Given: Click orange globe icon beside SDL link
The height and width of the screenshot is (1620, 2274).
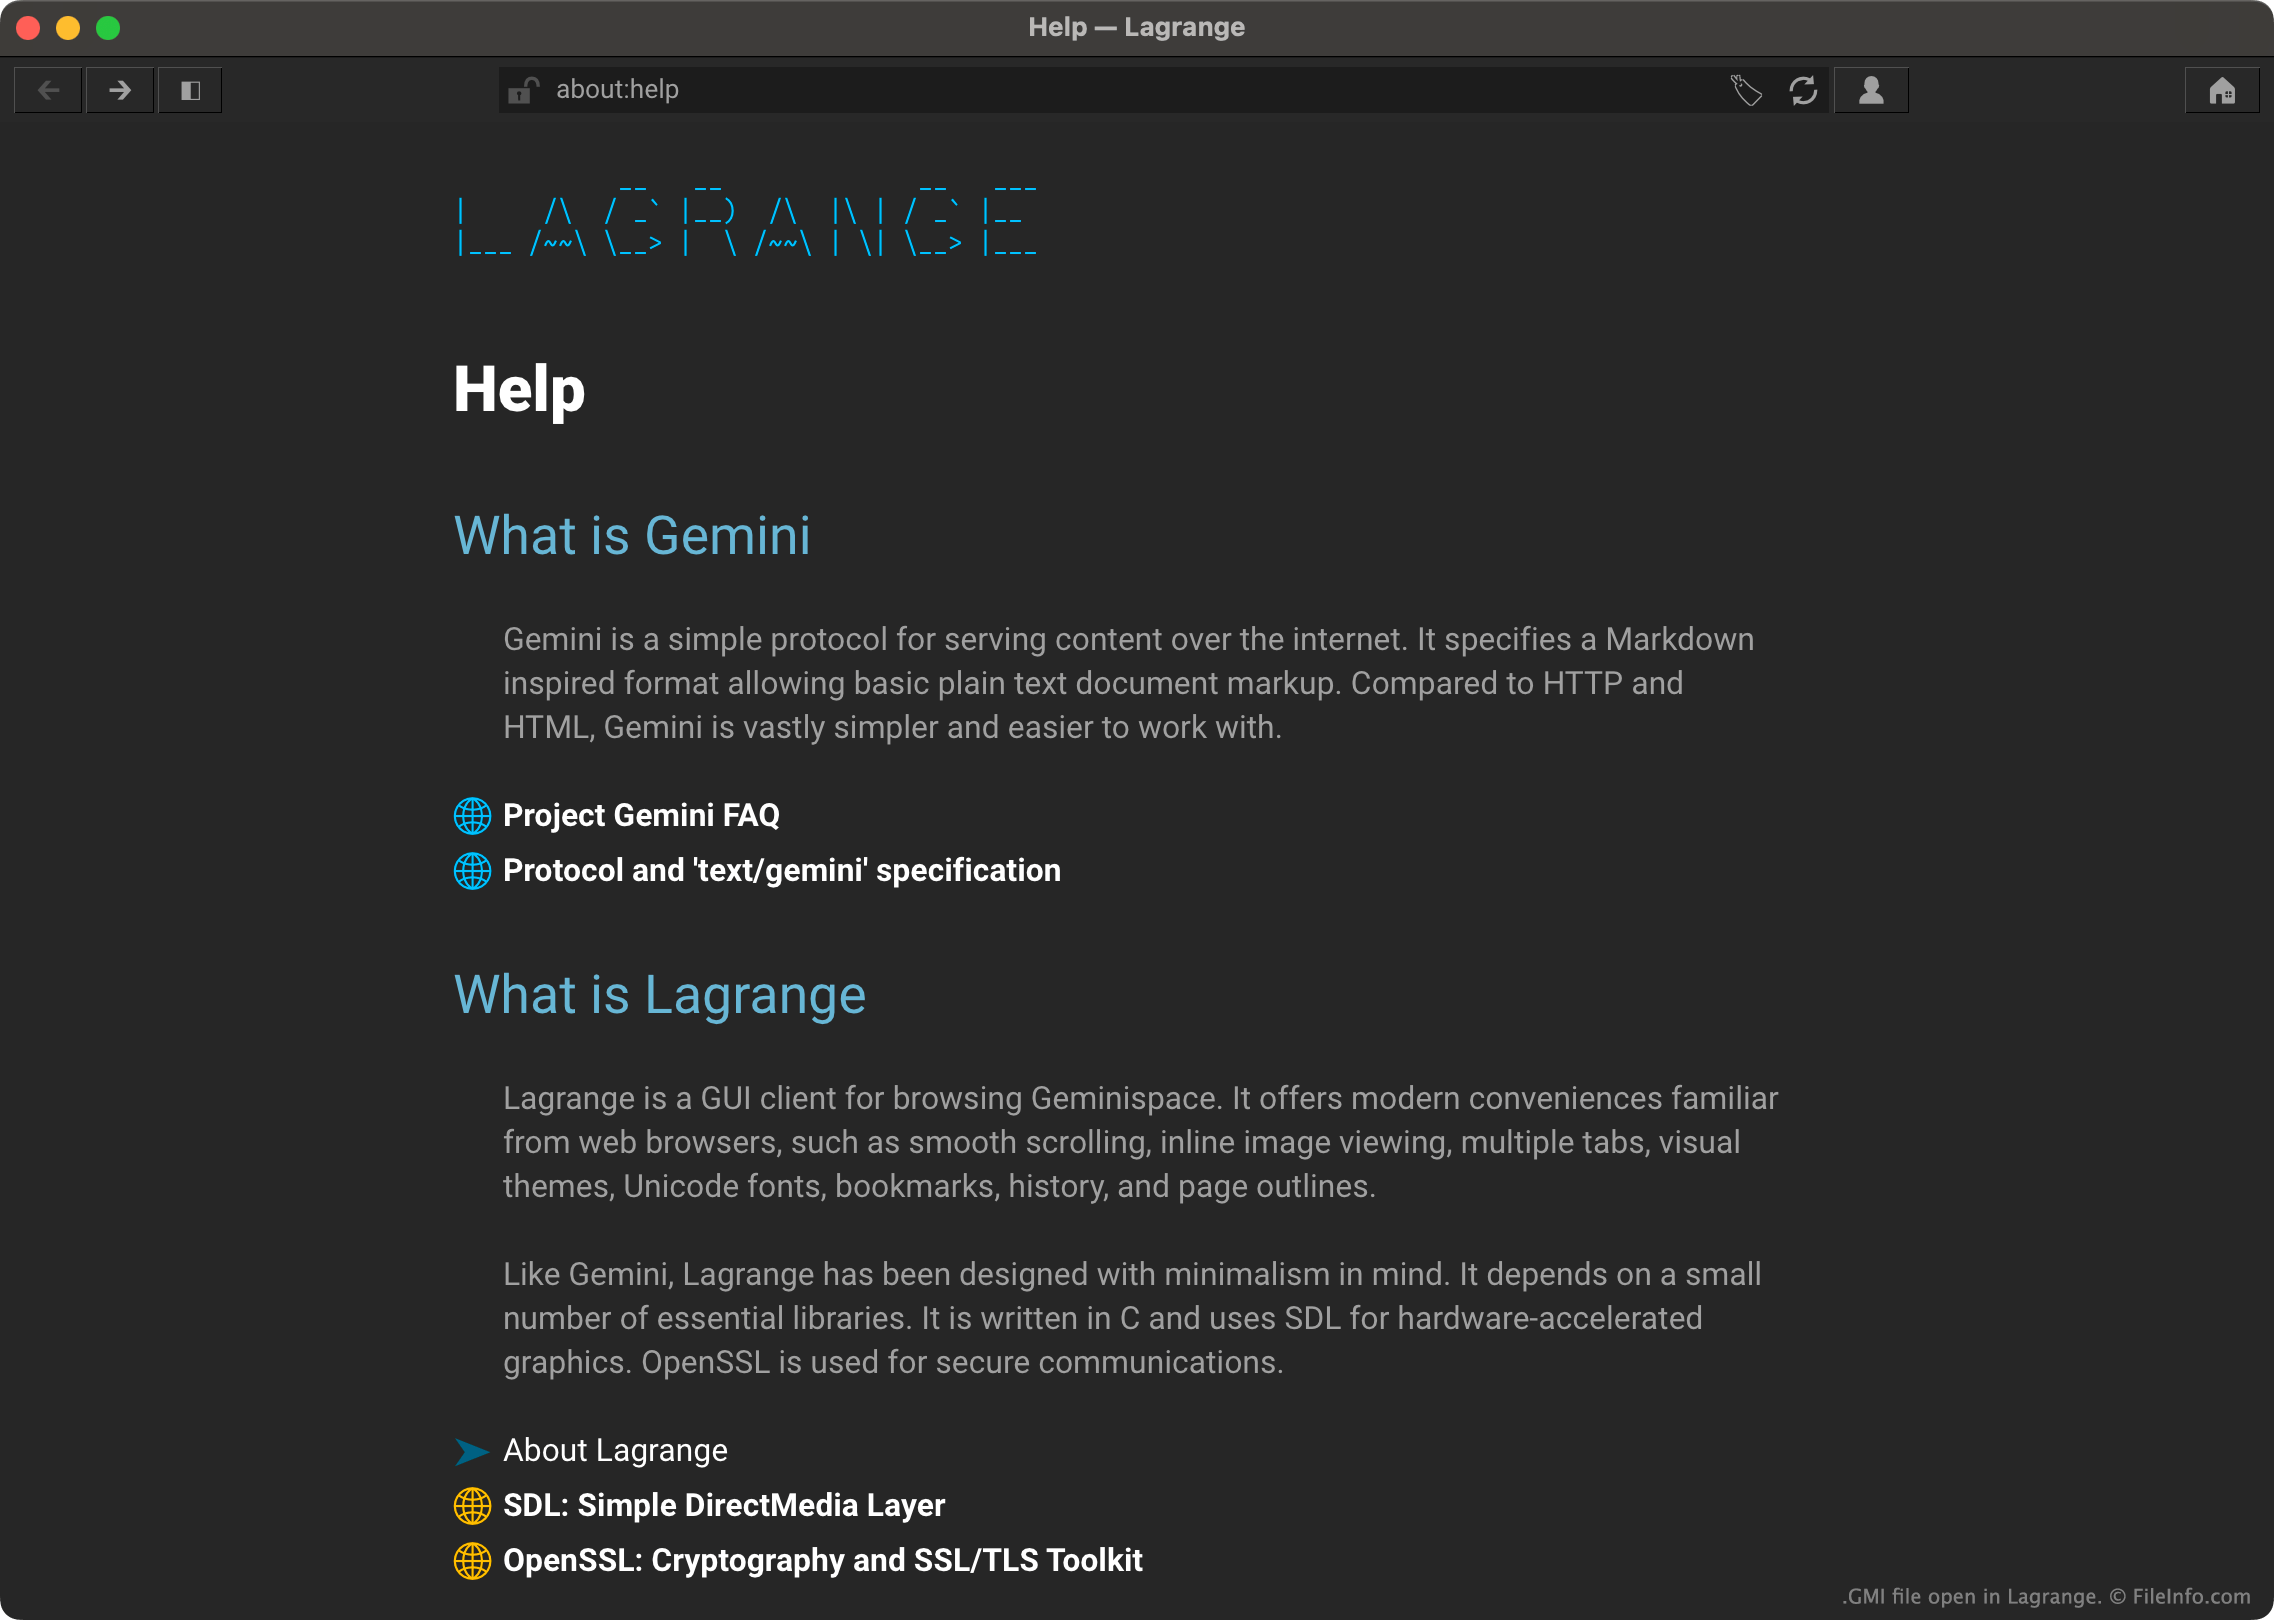Looking at the screenshot, I should [472, 1506].
